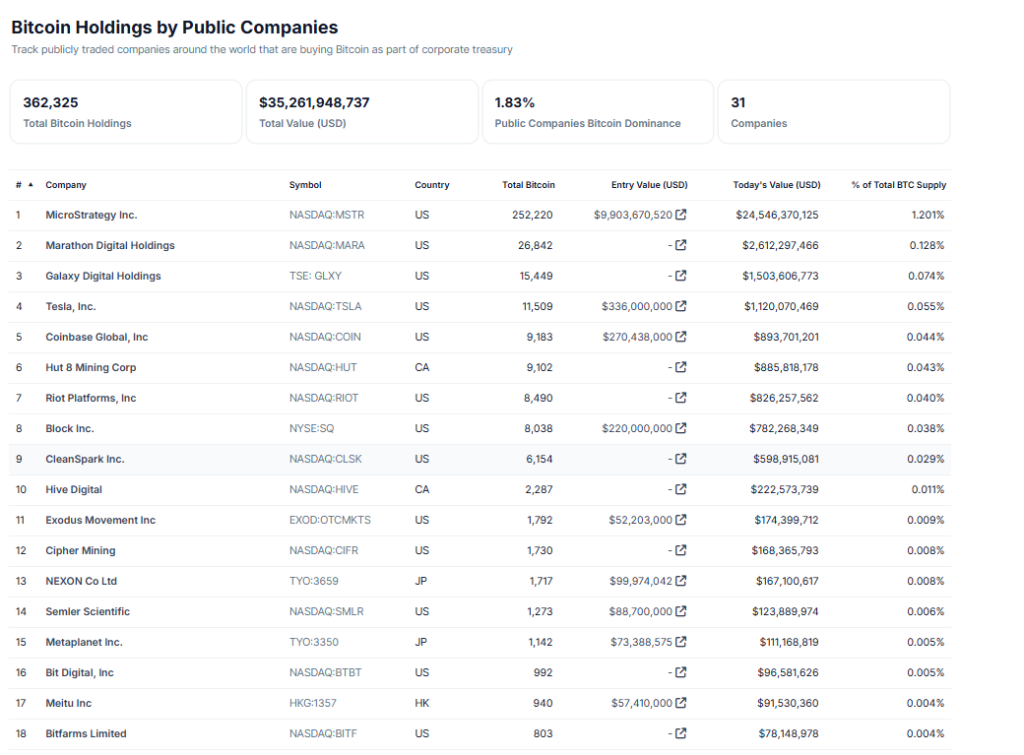Click the Country column header
The image size is (1024, 755).
[432, 185]
